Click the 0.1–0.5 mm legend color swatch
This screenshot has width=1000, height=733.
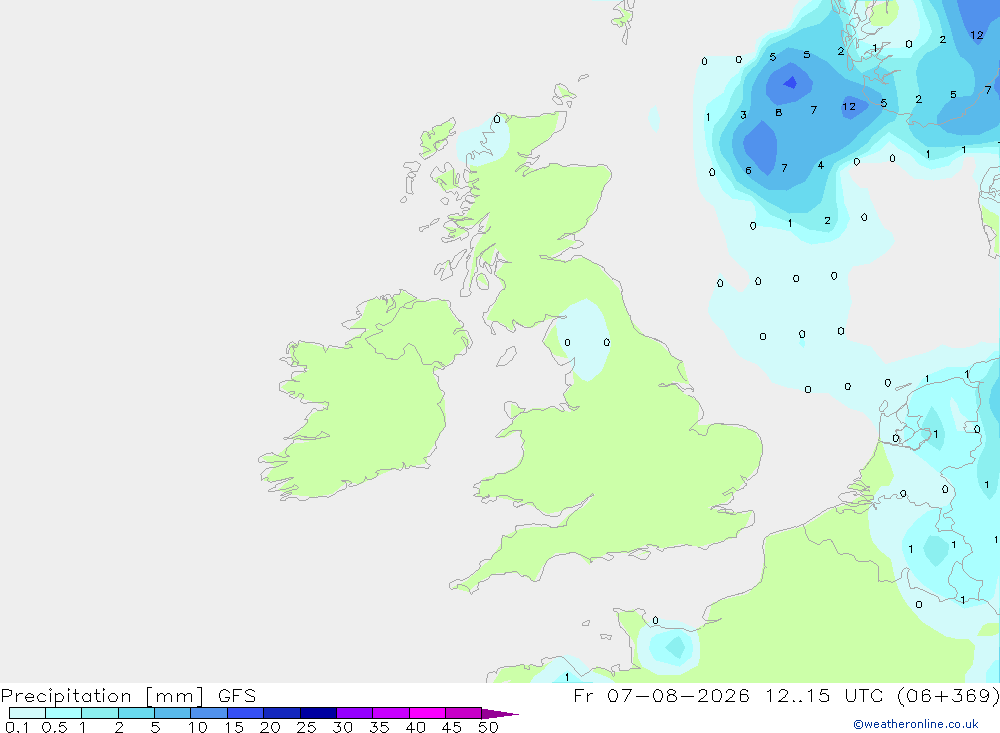click(x=27, y=713)
